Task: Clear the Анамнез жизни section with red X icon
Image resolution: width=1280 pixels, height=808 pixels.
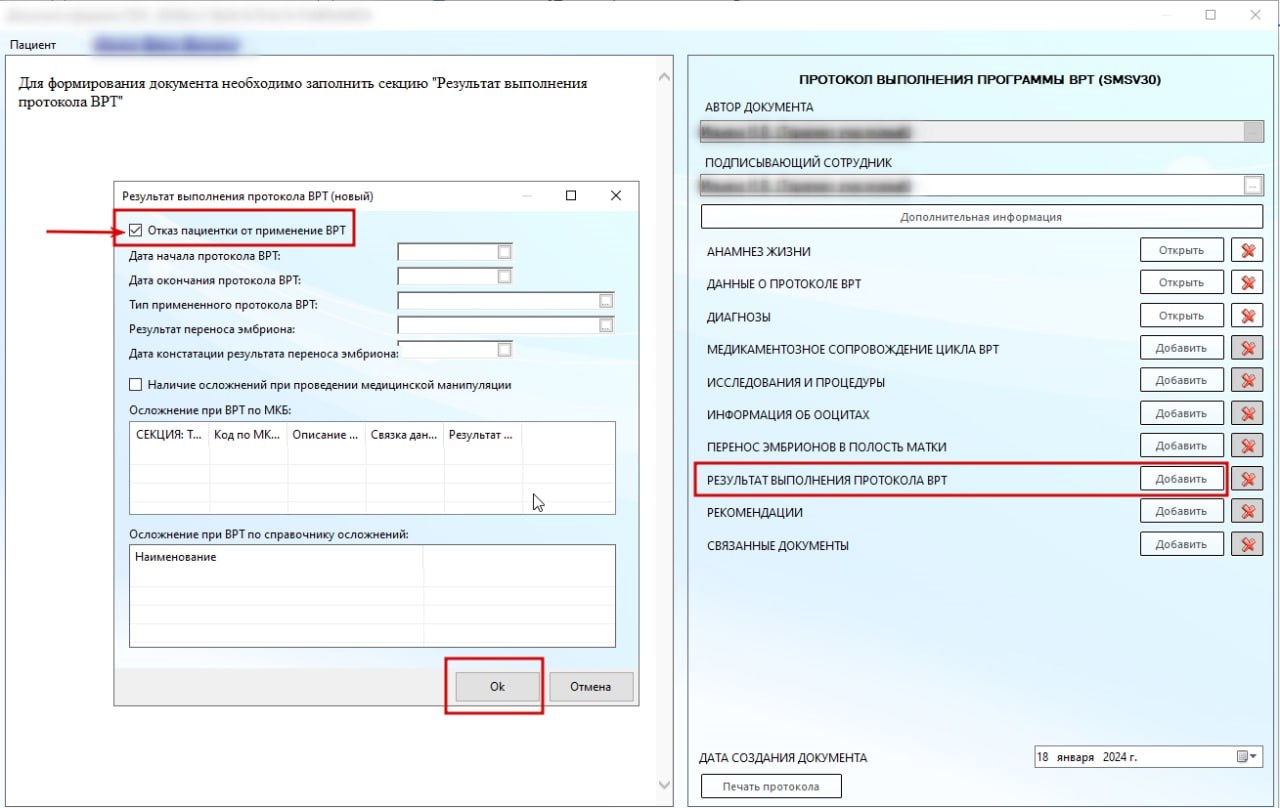Action: pyautogui.click(x=1247, y=251)
